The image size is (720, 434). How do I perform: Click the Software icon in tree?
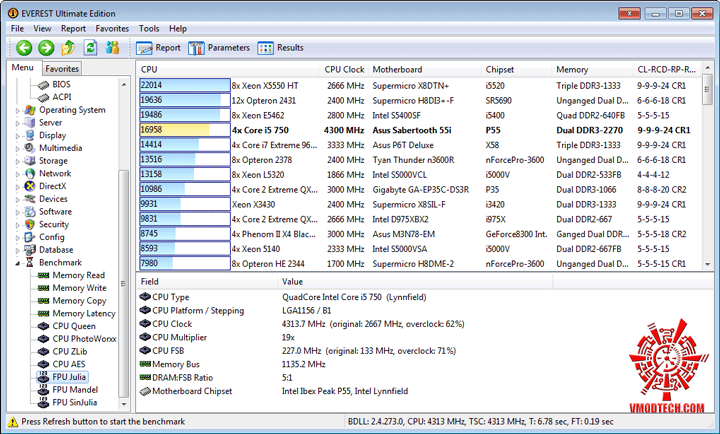coord(30,212)
